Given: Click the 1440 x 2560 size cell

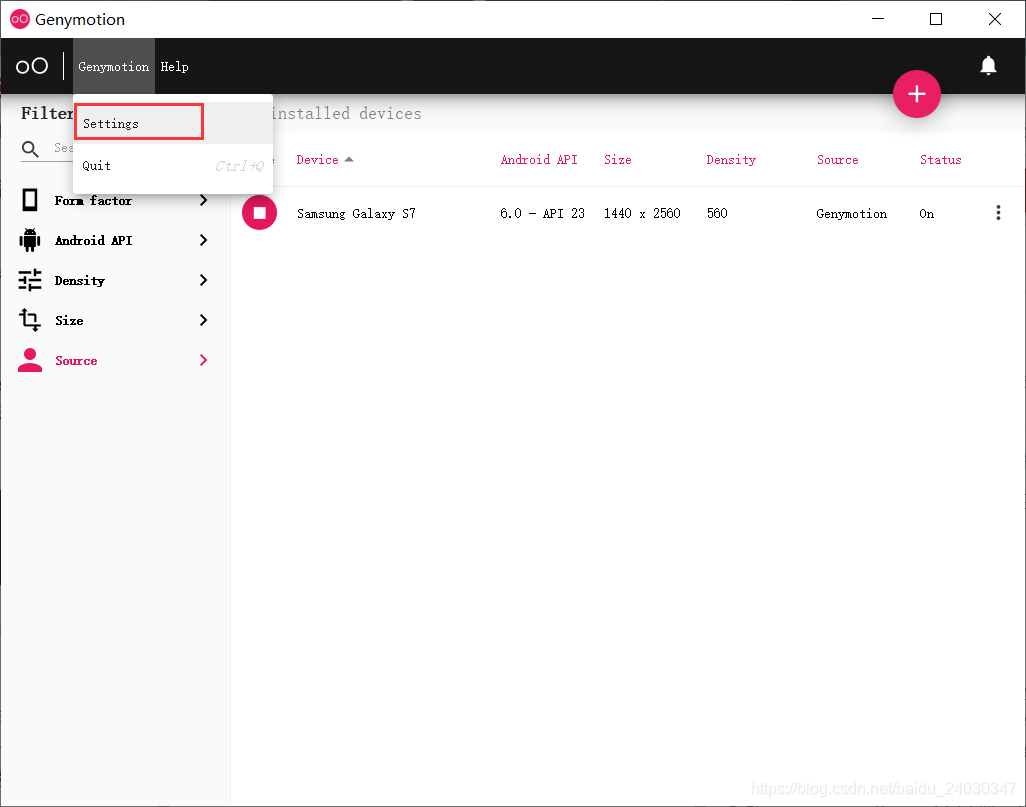Looking at the screenshot, I should pos(642,213).
